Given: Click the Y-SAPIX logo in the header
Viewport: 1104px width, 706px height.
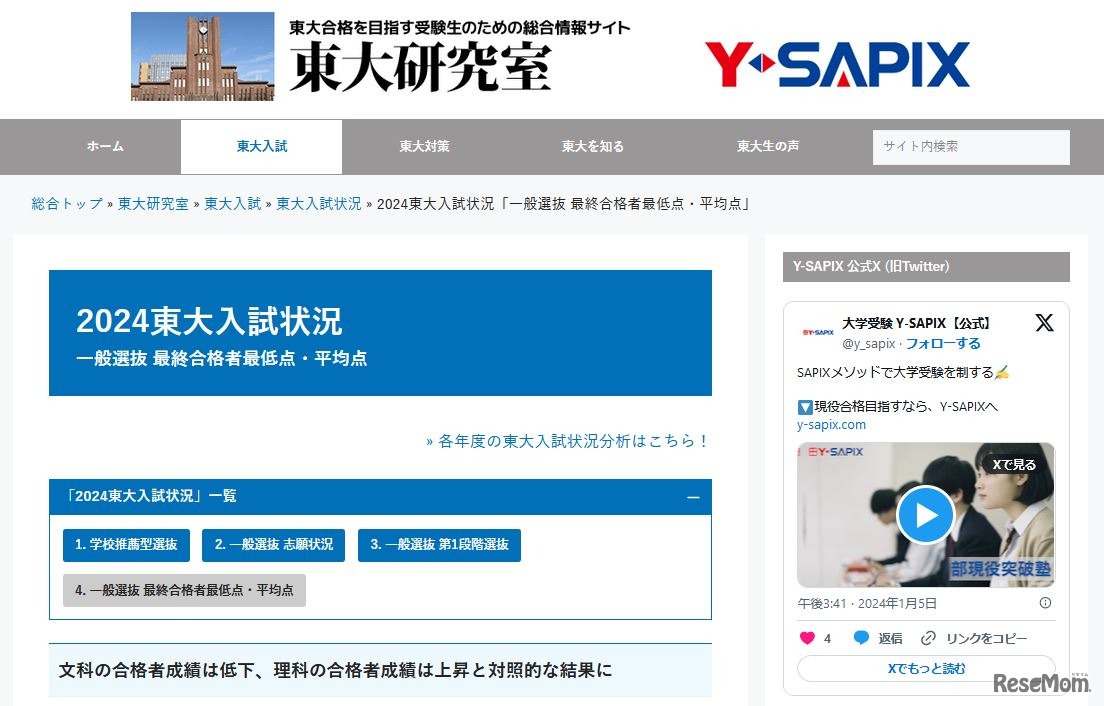Looking at the screenshot, I should coord(837,64).
